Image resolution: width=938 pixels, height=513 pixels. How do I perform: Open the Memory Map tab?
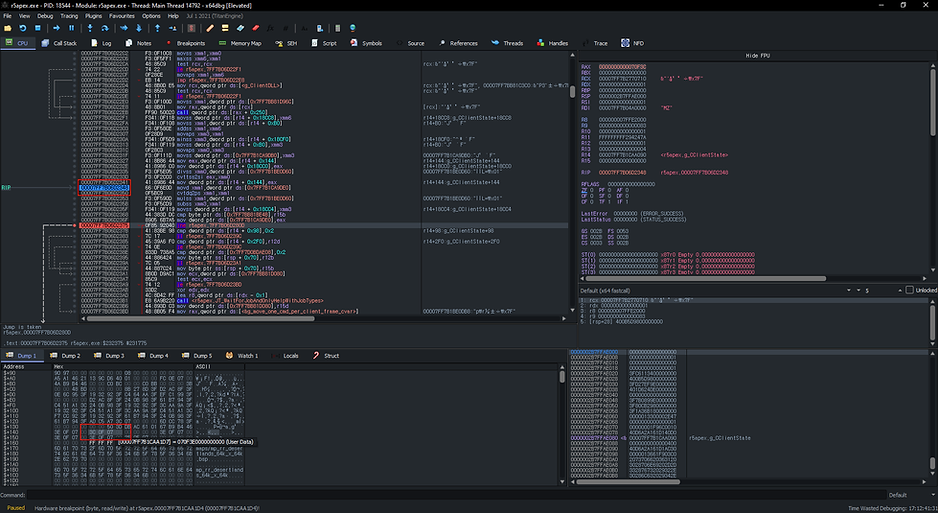coord(240,43)
